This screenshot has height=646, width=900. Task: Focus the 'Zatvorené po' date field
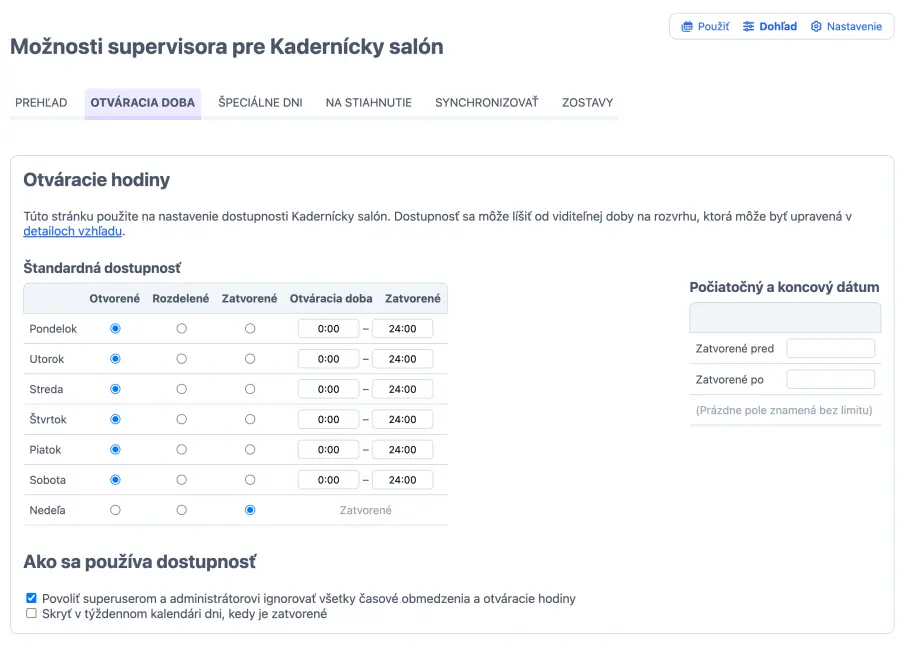click(x=830, y=380)
